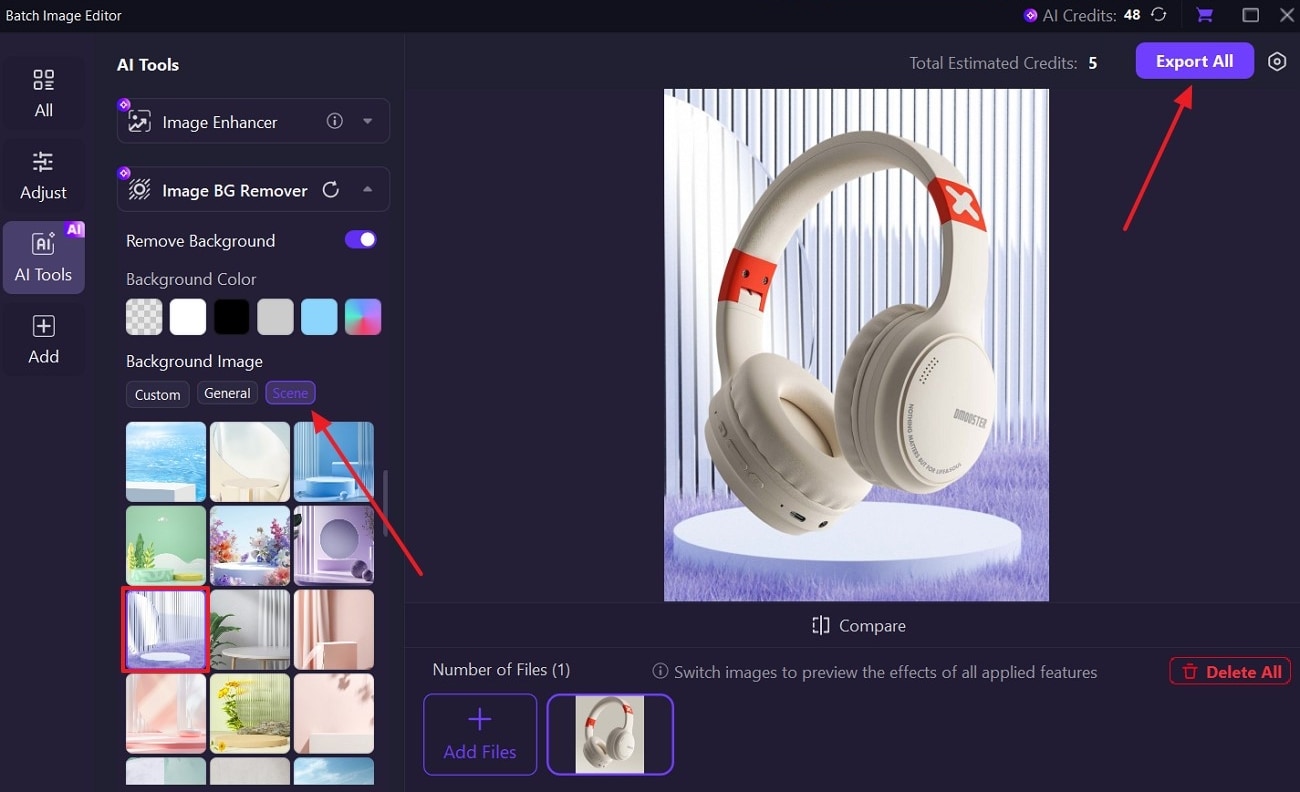The width and height of the screenshot is (1300, 792).
Task: Select the ocean water scene background
Action: 166,462
